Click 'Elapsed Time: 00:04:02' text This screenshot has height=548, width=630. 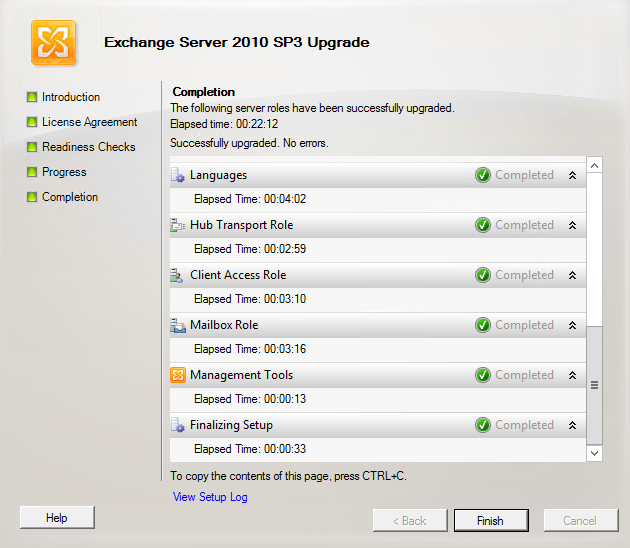click(x=250, y=199)
